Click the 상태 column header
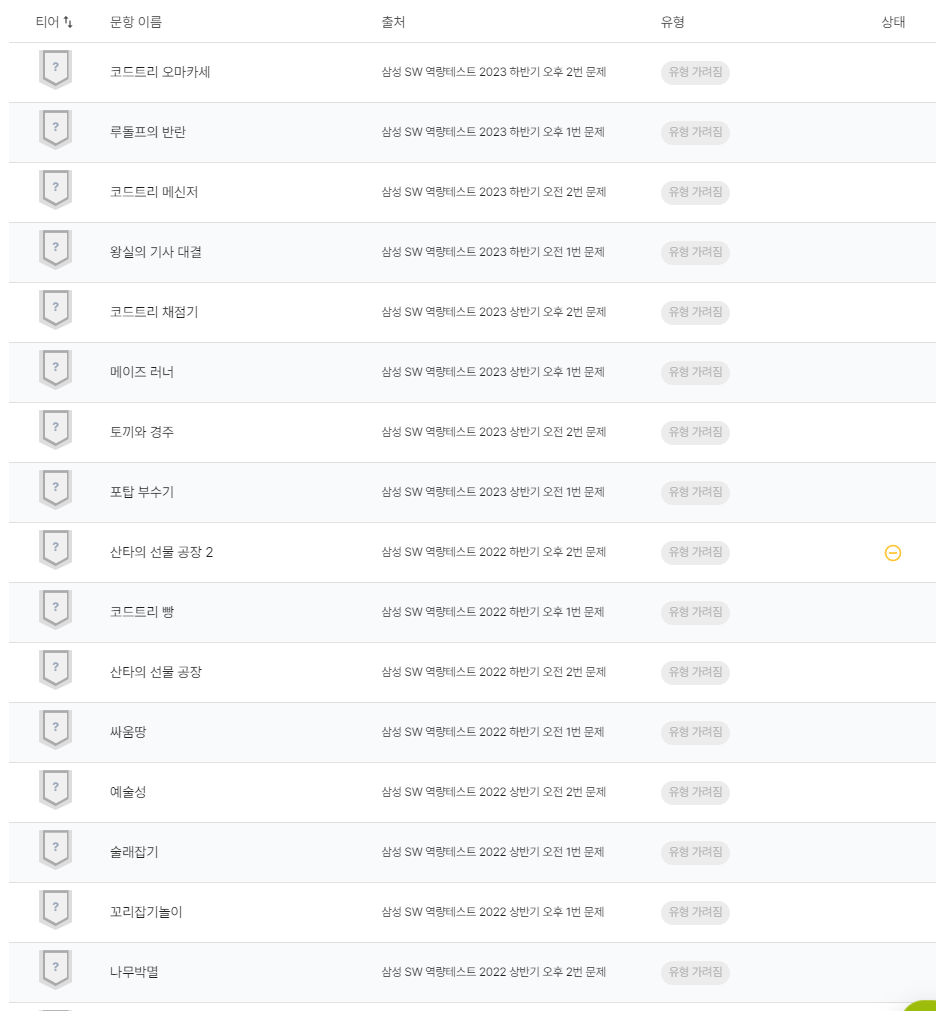The height and width of the screenshot is (1011, 936). coord(893,22)
